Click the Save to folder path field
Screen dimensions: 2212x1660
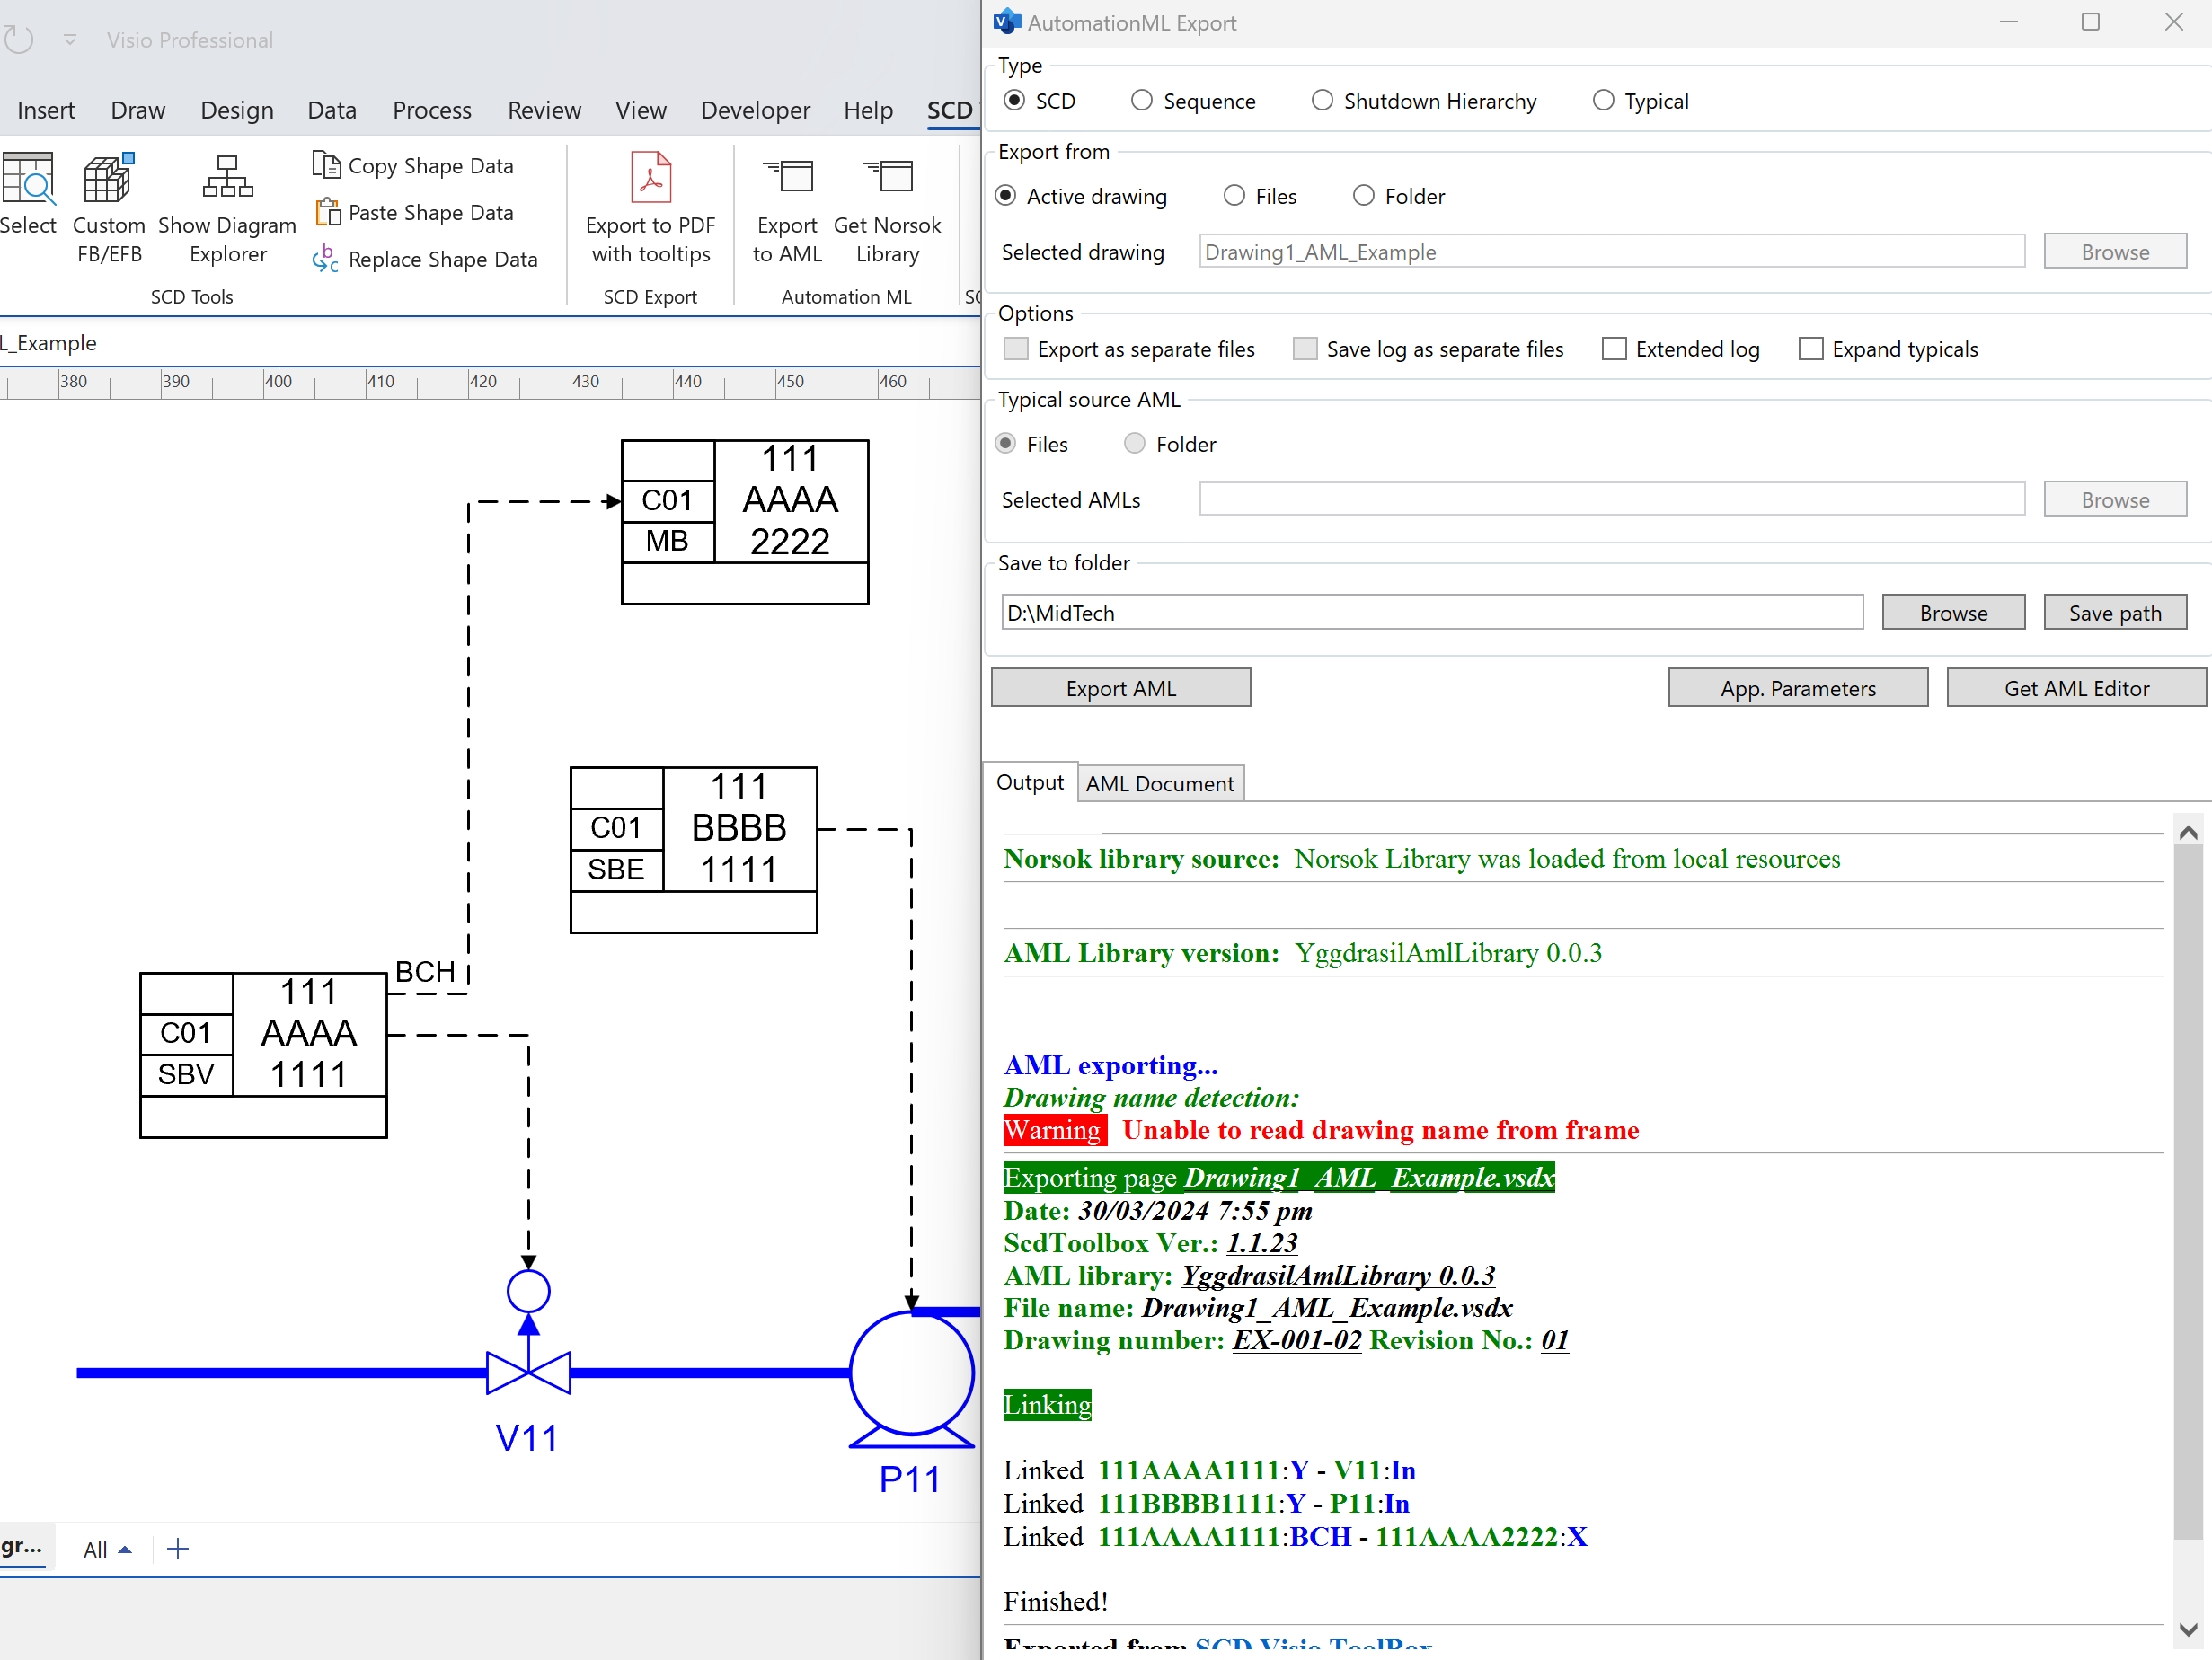click(x=1432, y=613)
